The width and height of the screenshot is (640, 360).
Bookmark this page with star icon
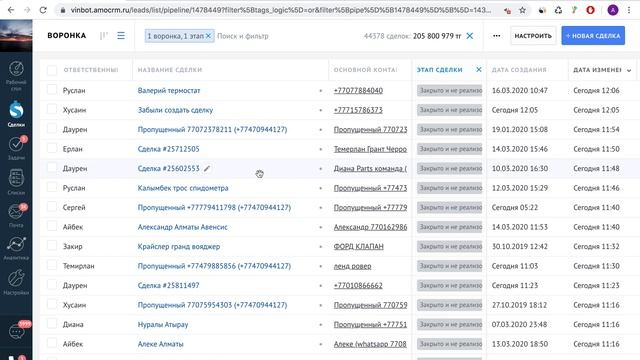point(522,10)
